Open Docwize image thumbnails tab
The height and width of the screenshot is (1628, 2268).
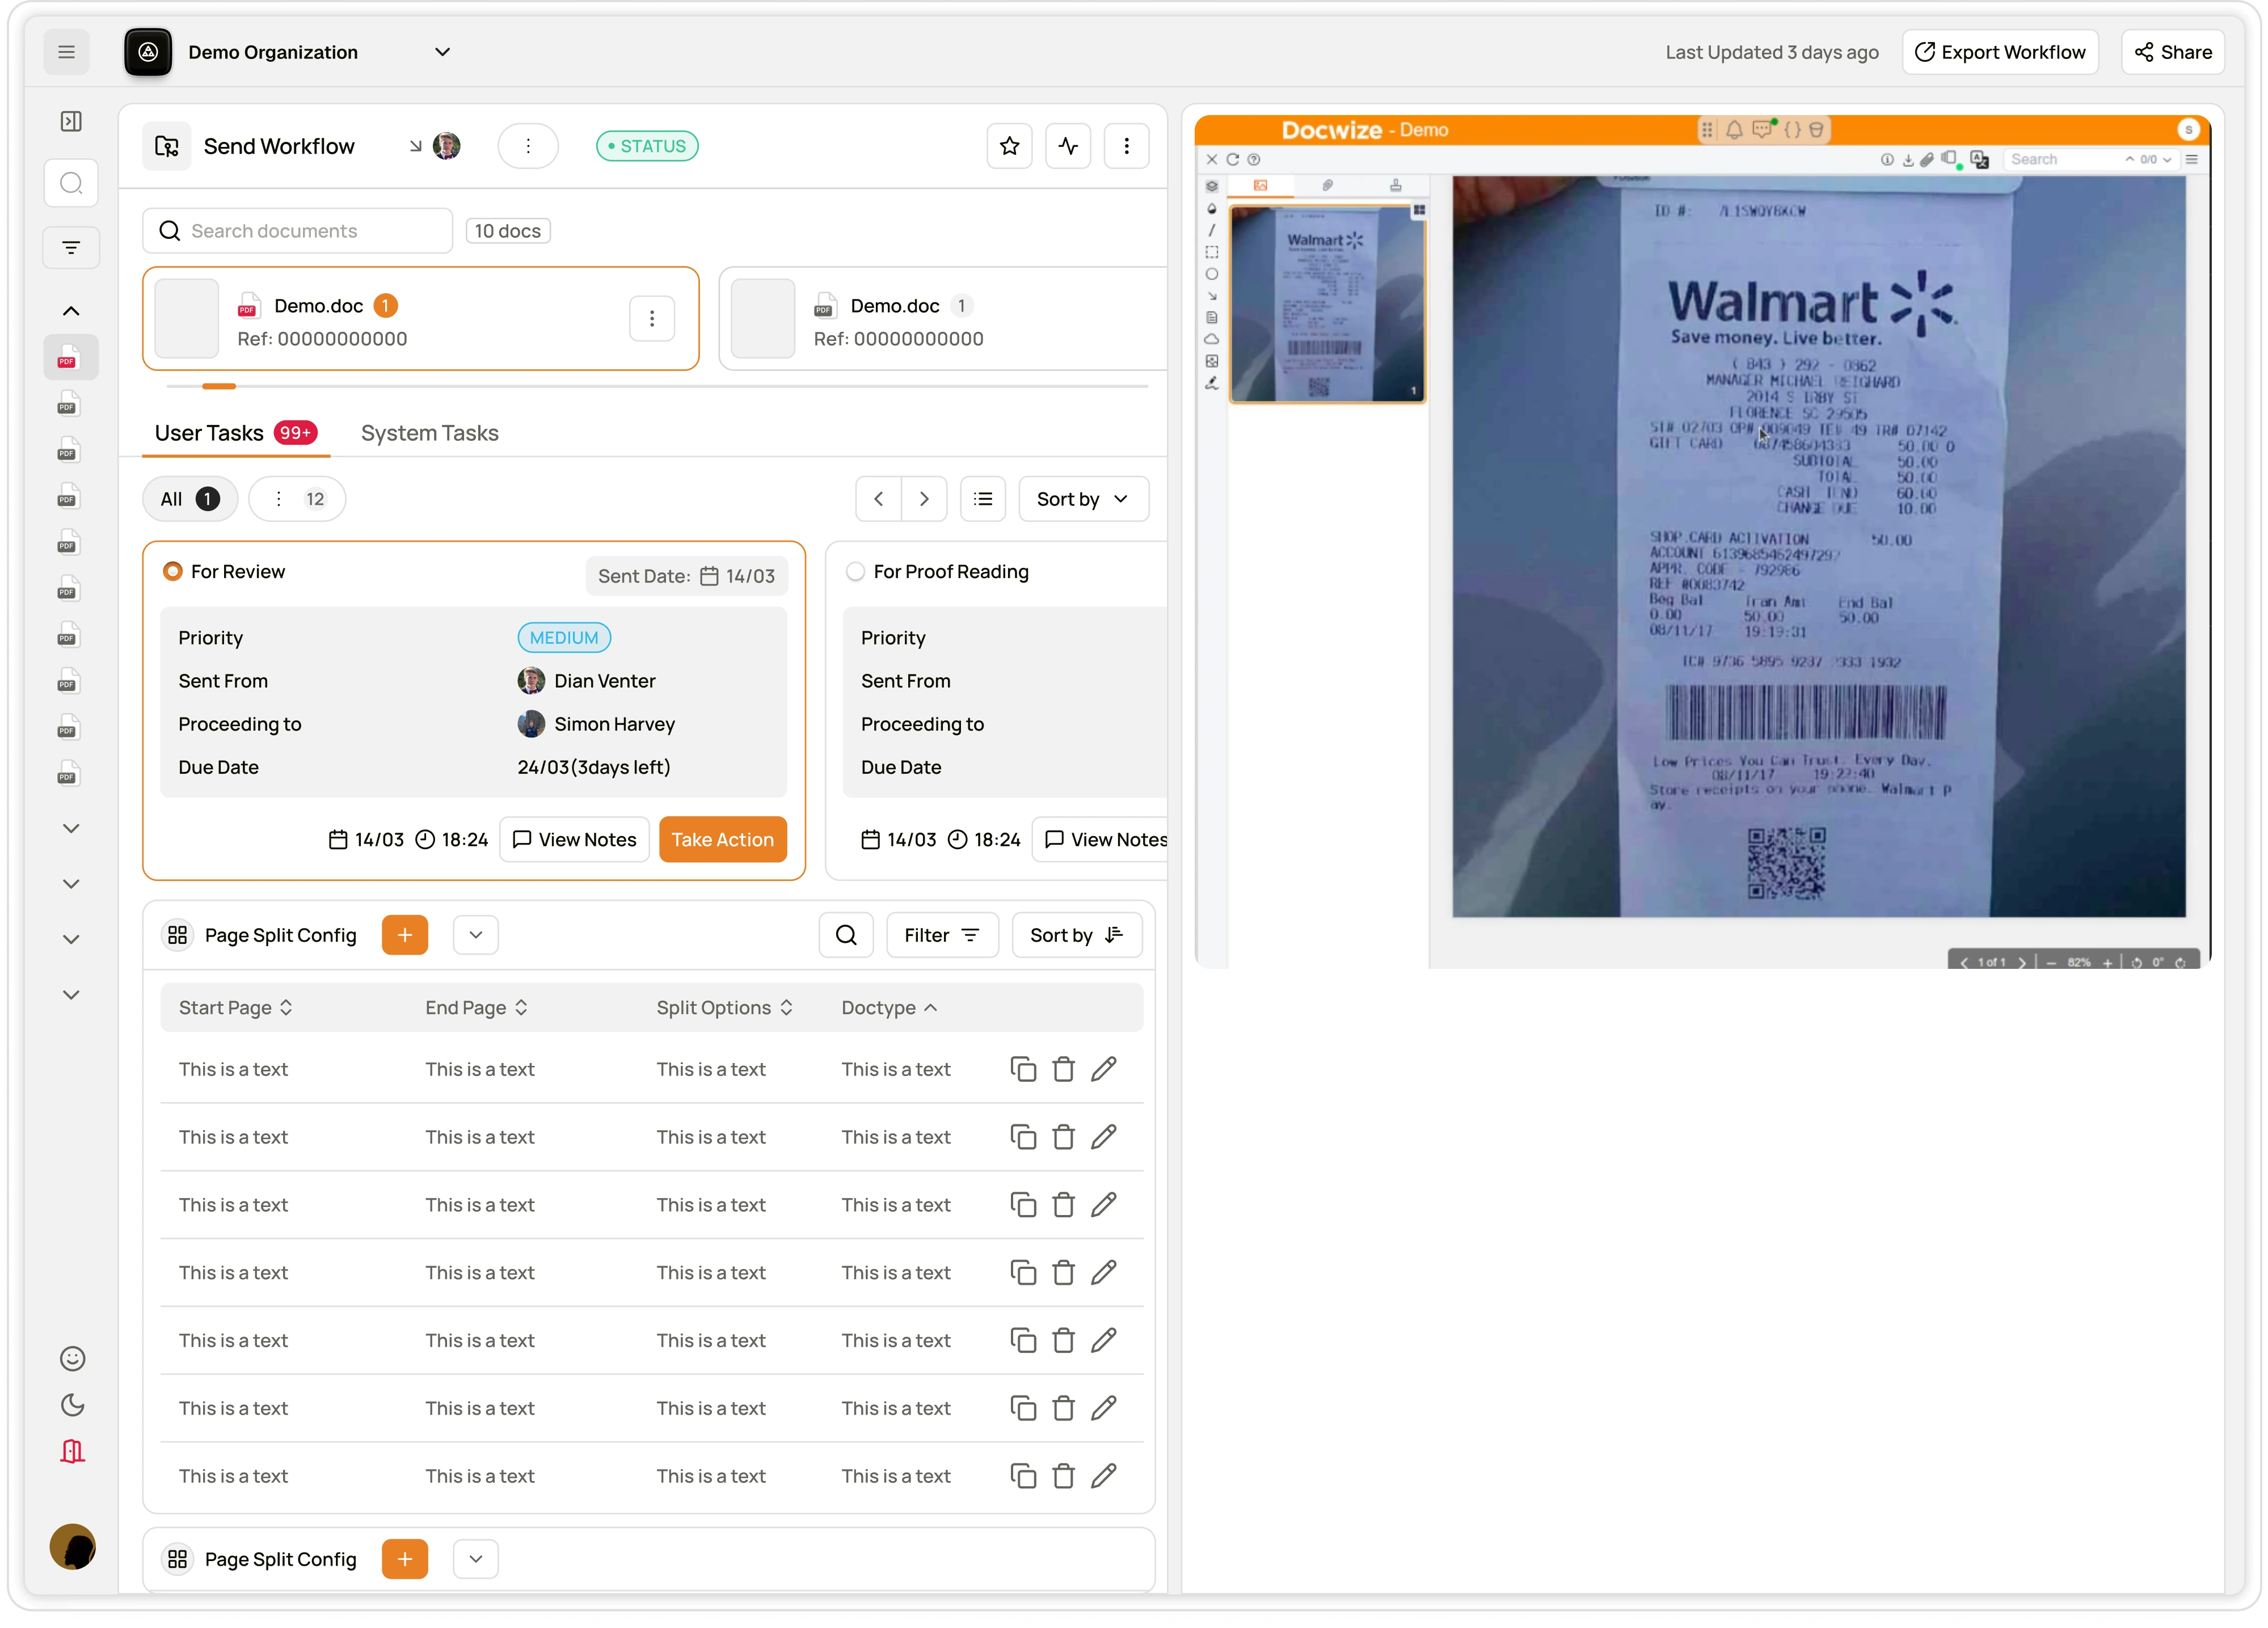click(1260, 185)
